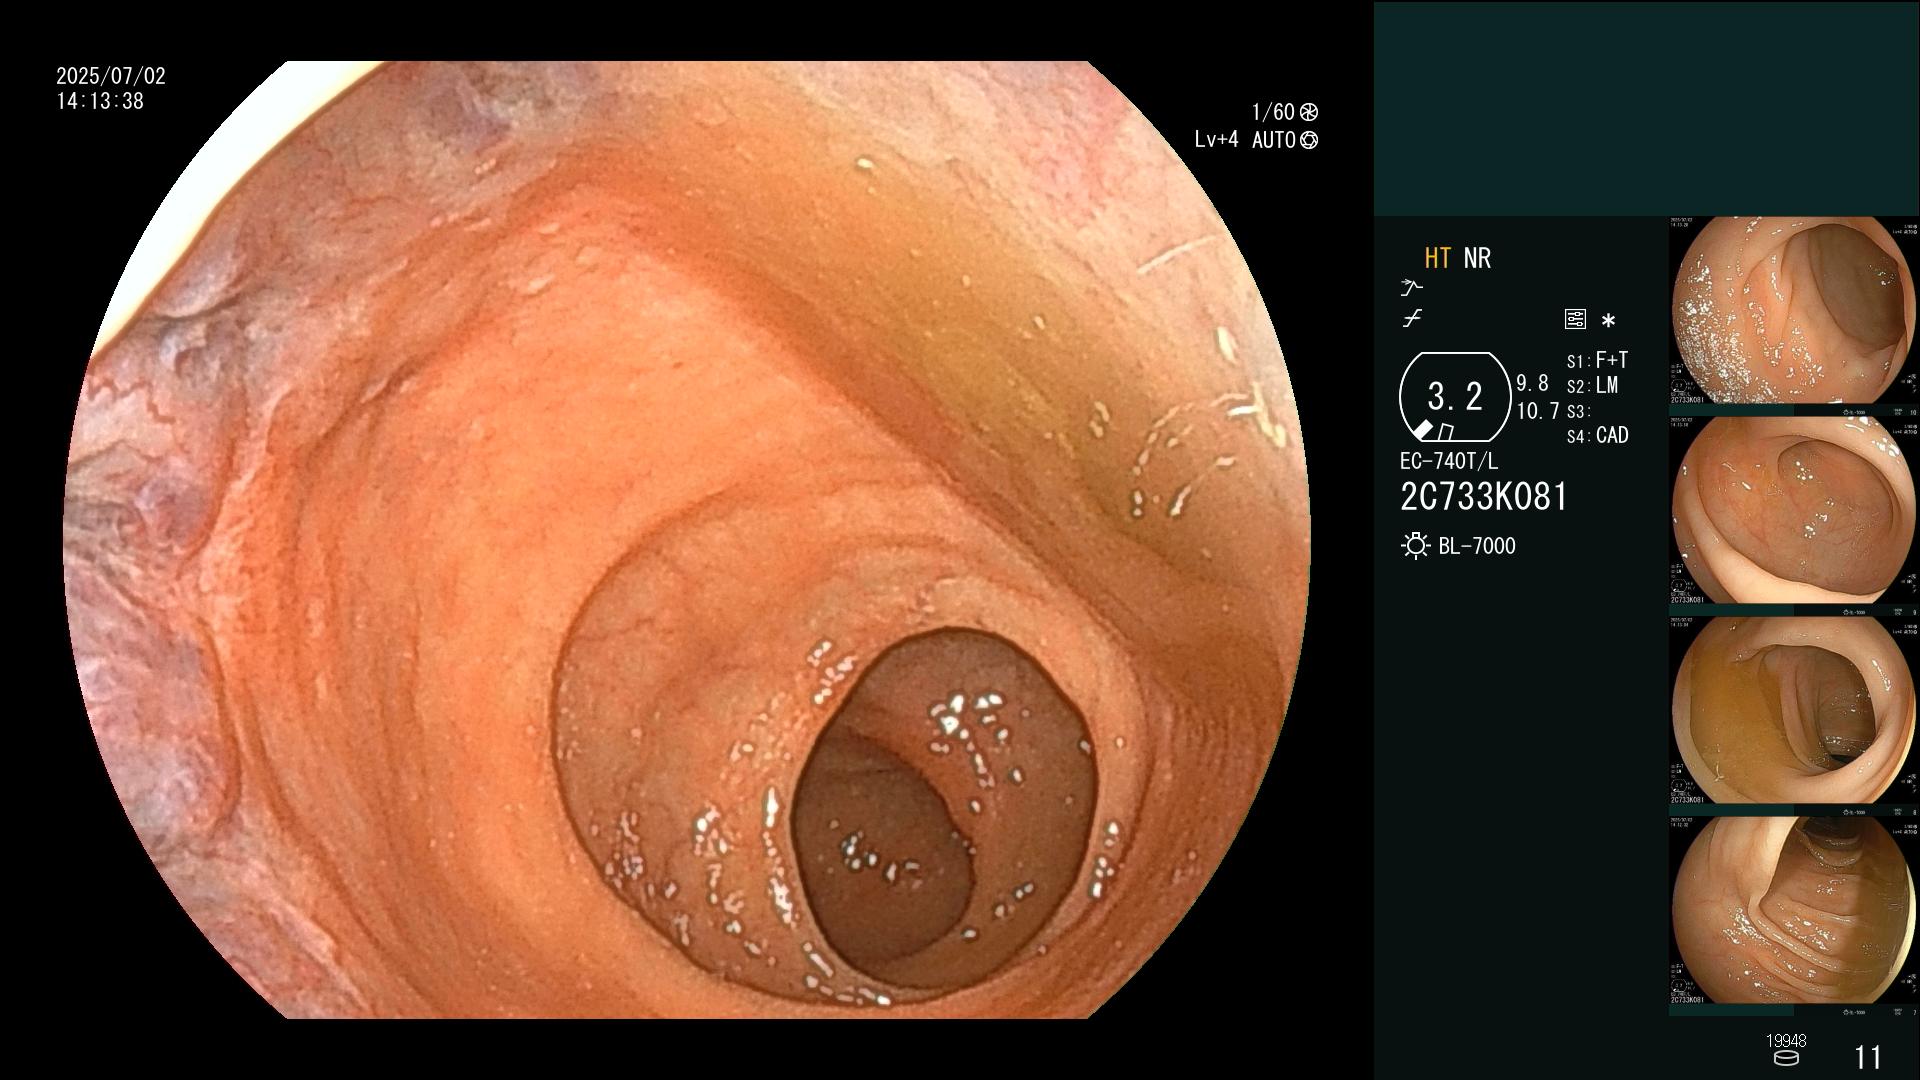Click the shutter speed 1/60 icon
The image size is (1920, 1080).
coord(1308,112)
